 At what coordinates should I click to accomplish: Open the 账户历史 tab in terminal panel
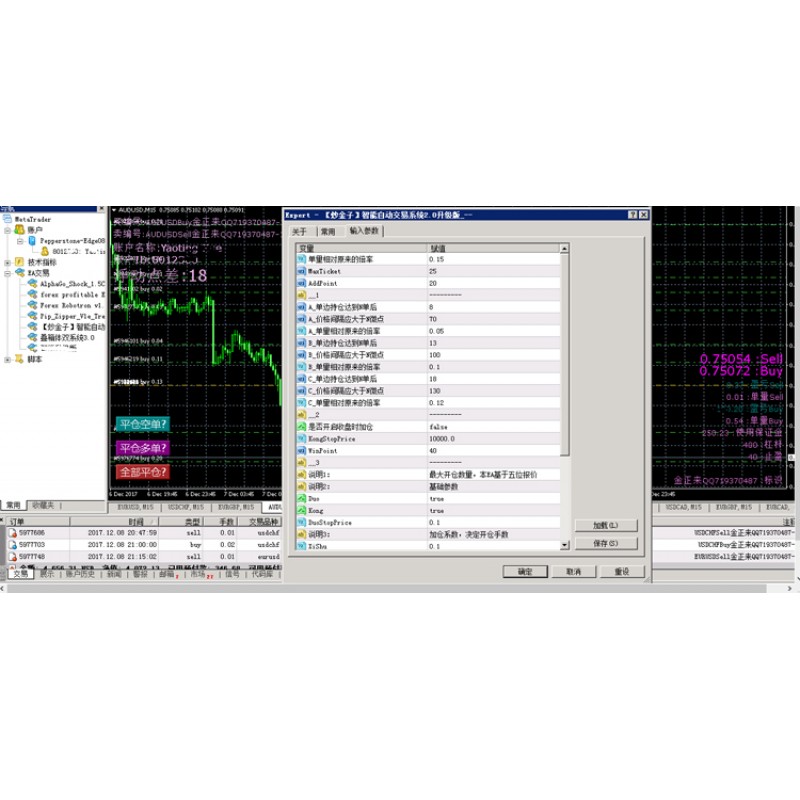(x=80, y=575)
